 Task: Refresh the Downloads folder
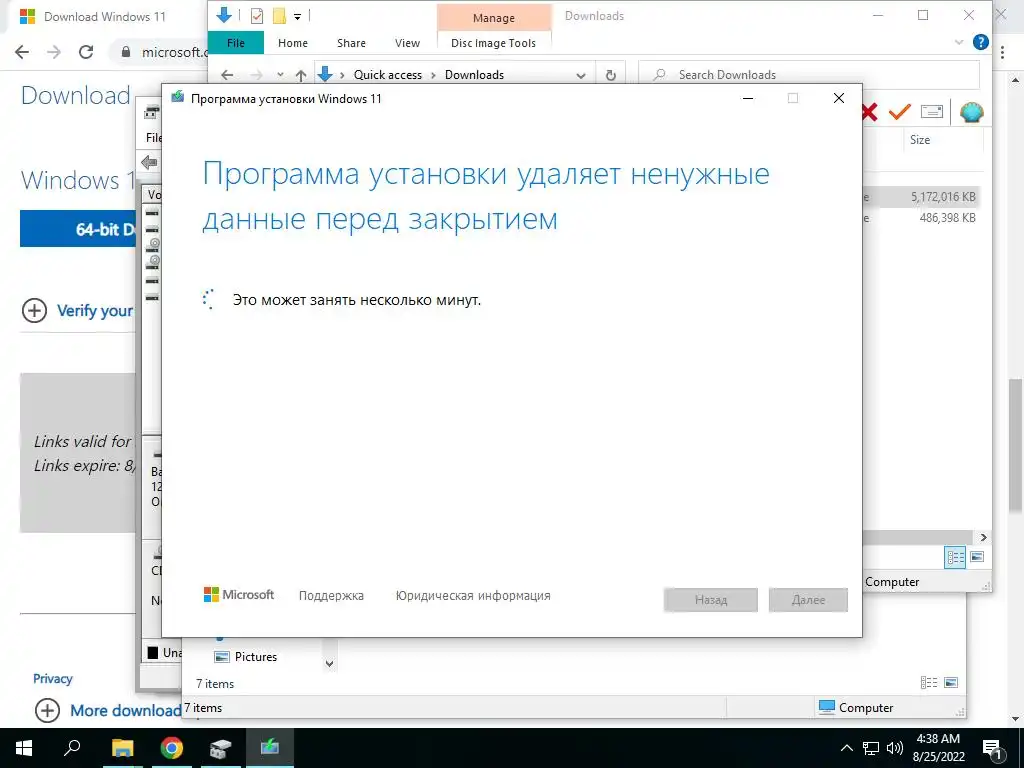tap(611, 75)
